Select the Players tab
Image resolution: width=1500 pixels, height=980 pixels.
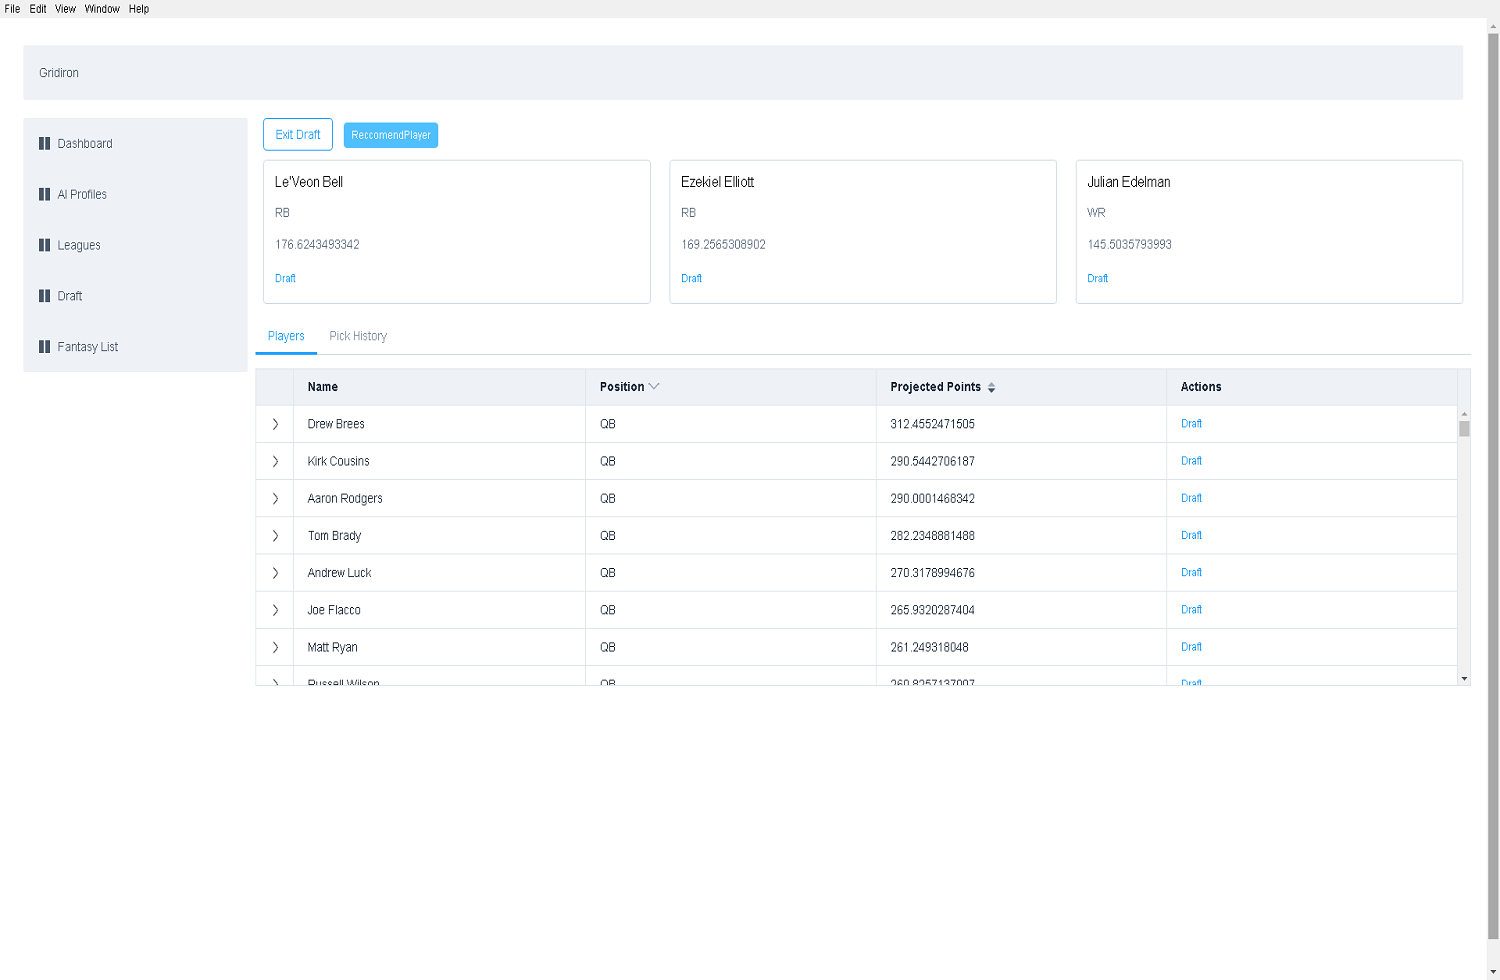[286, 336]
